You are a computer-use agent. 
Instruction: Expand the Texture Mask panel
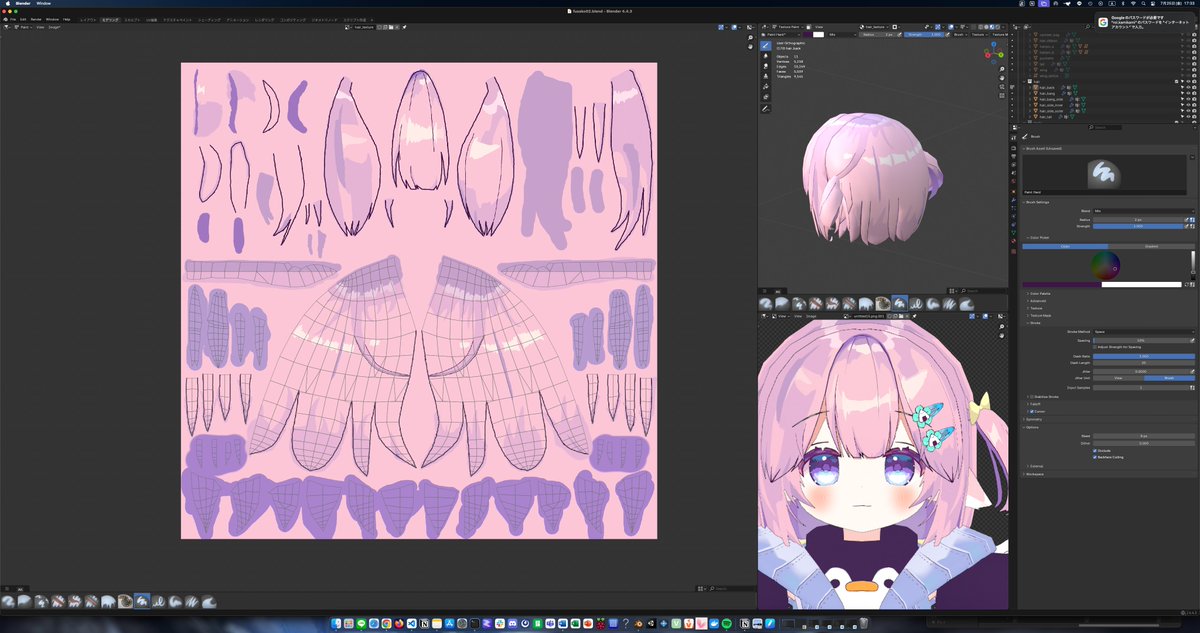[x=1040, y=315]
